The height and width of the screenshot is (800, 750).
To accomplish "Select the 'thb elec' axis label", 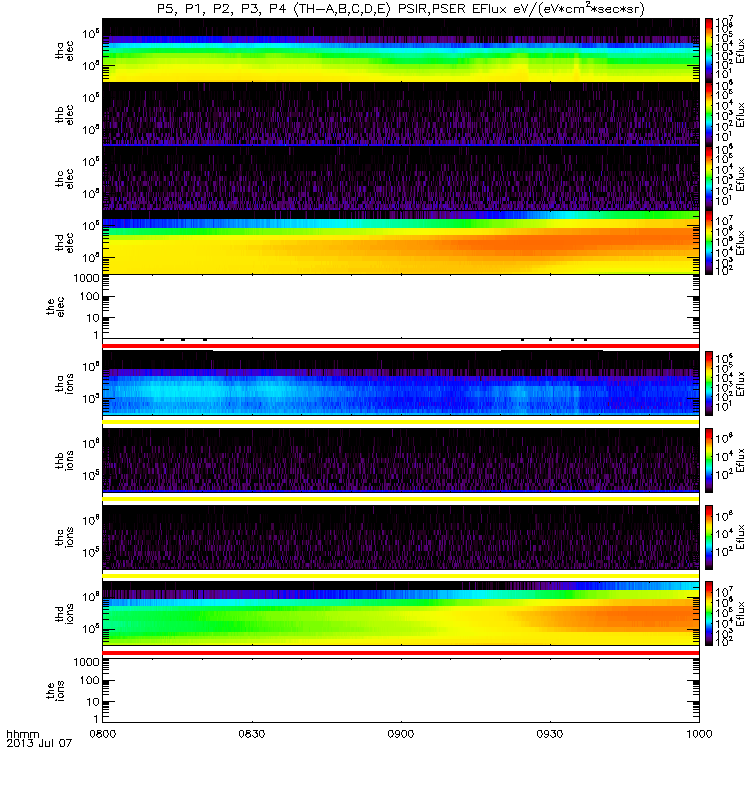I will pos(65,114).
